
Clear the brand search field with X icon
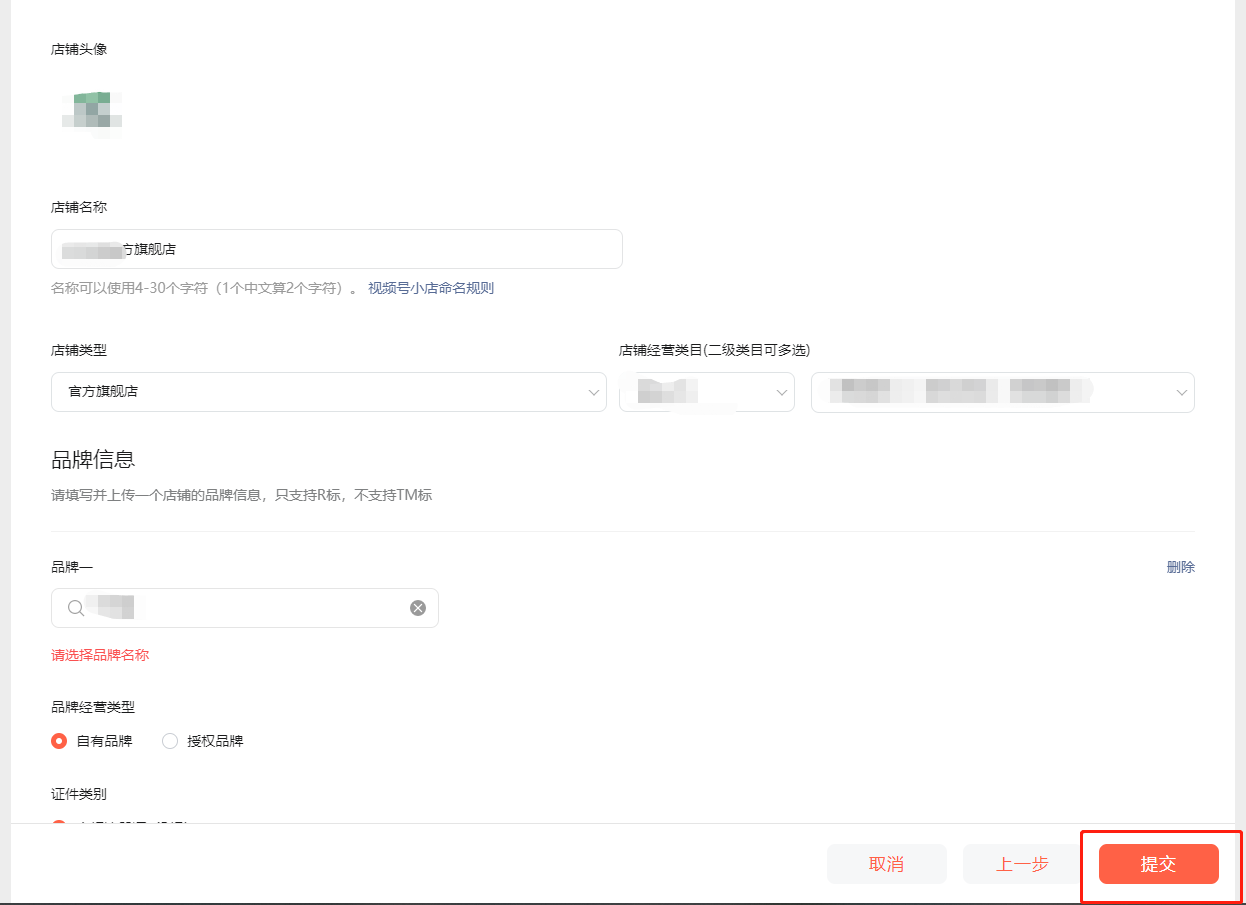pos(418,608)
